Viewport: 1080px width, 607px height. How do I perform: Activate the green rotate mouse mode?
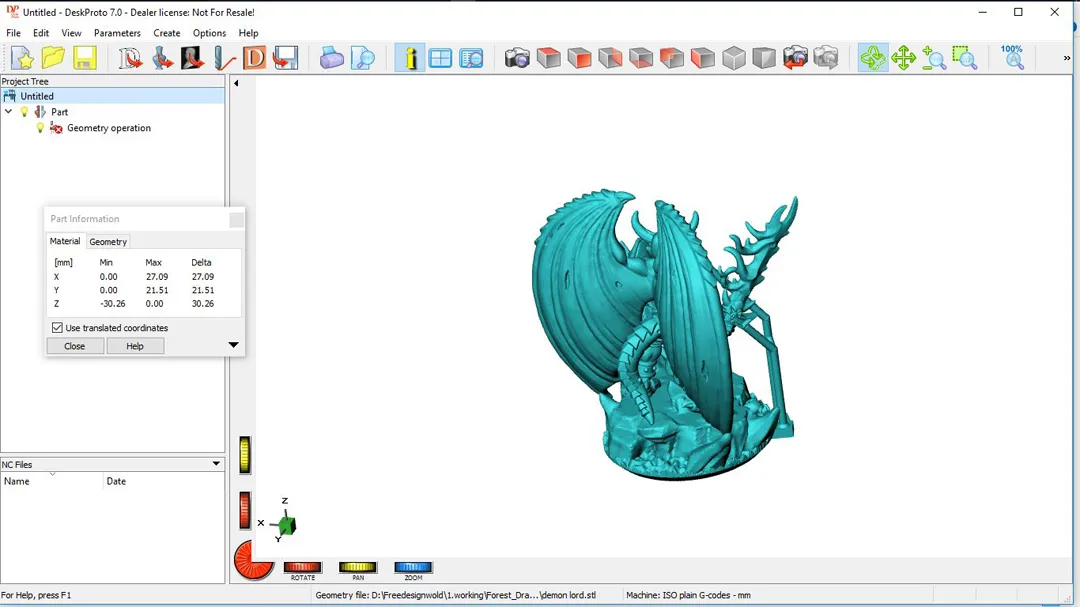pyautogui.click(x=873, y=58)
